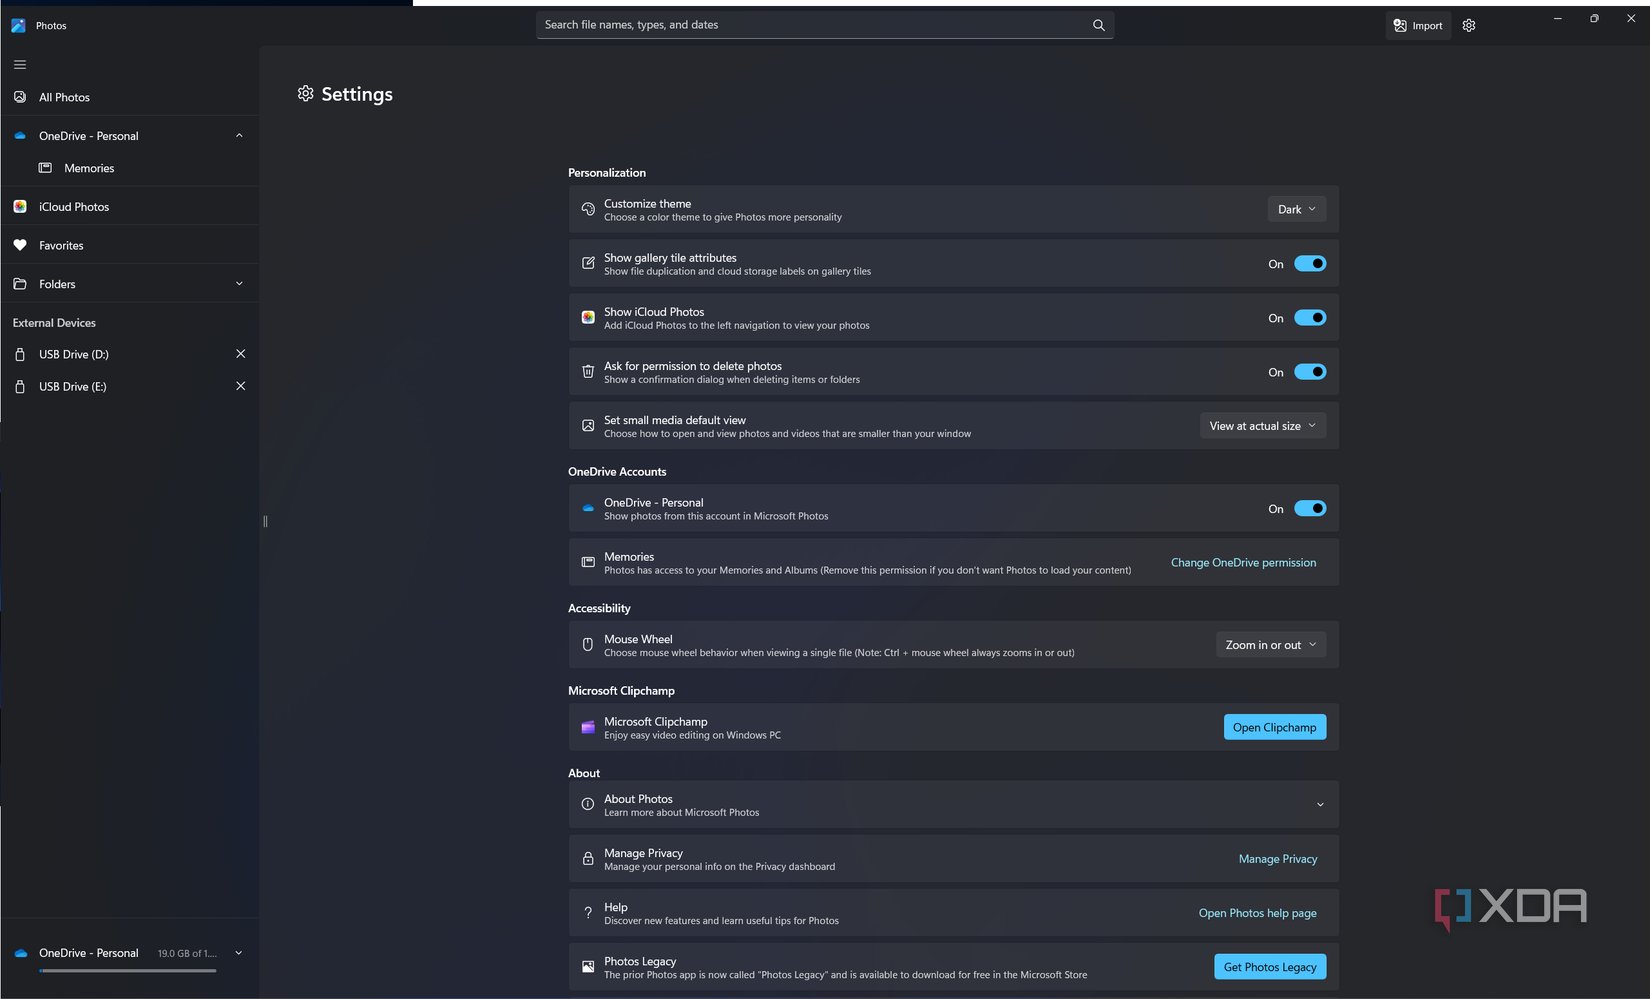Click the "Accessibility" section heading
Screen dimensions: 1650x999
[599, 608]
